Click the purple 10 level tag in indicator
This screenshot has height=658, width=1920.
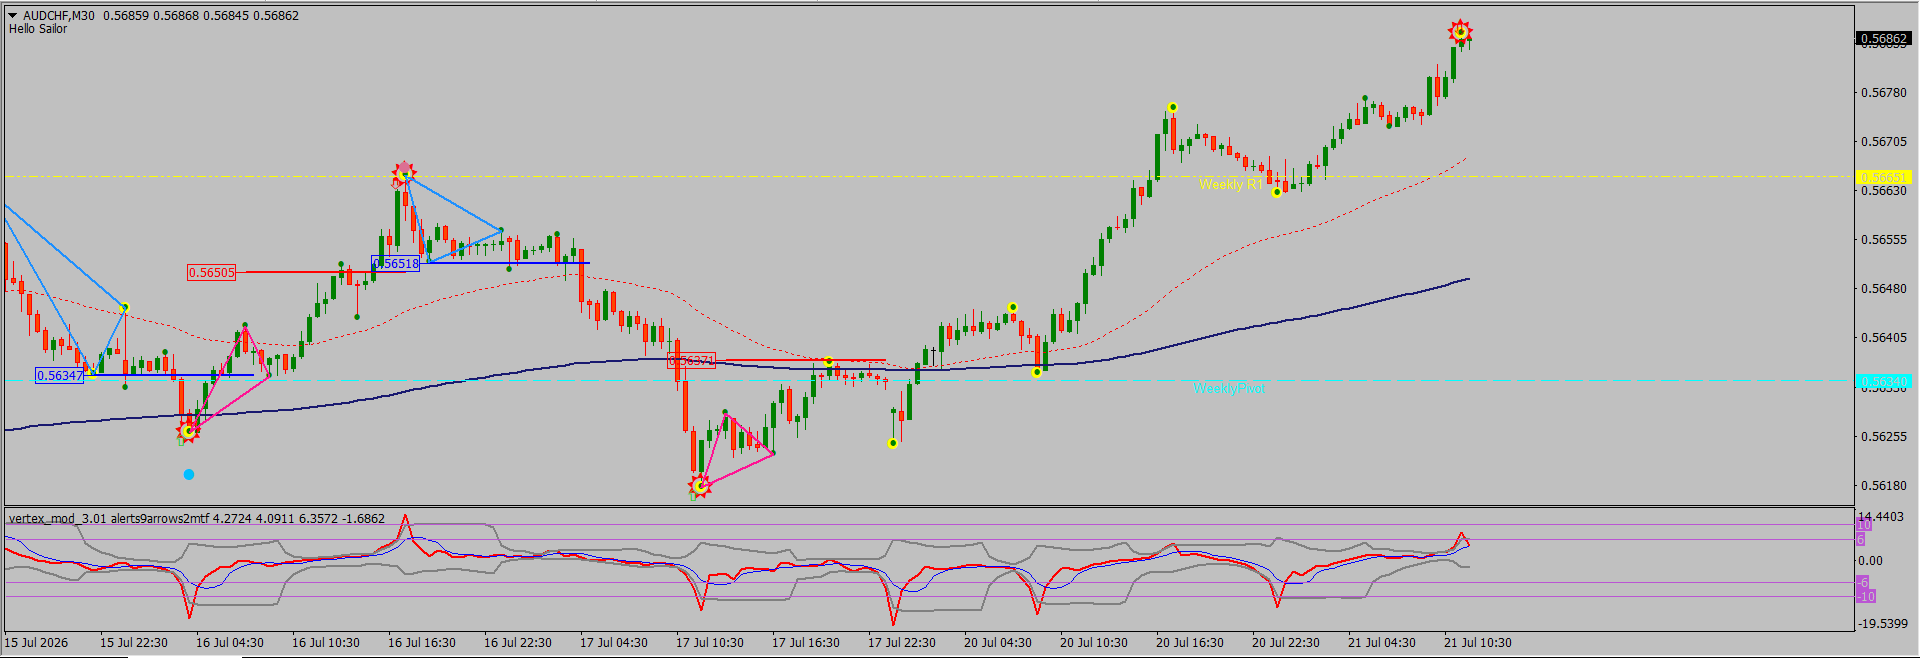click(1864, 525)
